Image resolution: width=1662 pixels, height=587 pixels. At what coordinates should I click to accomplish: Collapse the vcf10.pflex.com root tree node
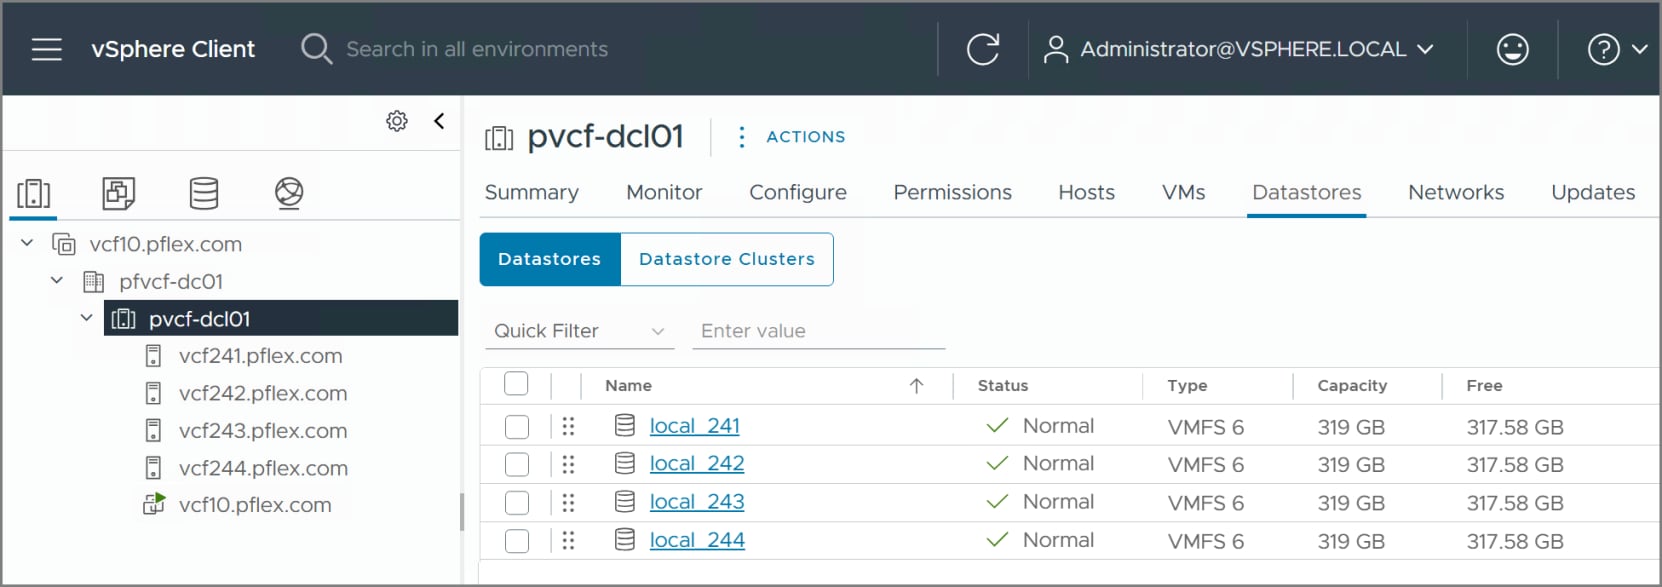click(27, 243)
